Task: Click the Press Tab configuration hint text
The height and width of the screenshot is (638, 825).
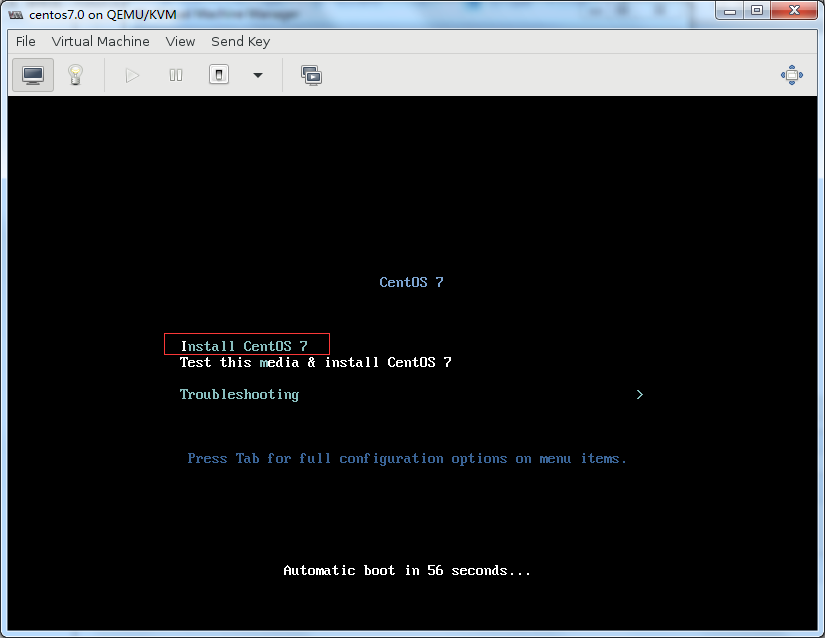Action: pyautogui.click(x=407, y=459)
